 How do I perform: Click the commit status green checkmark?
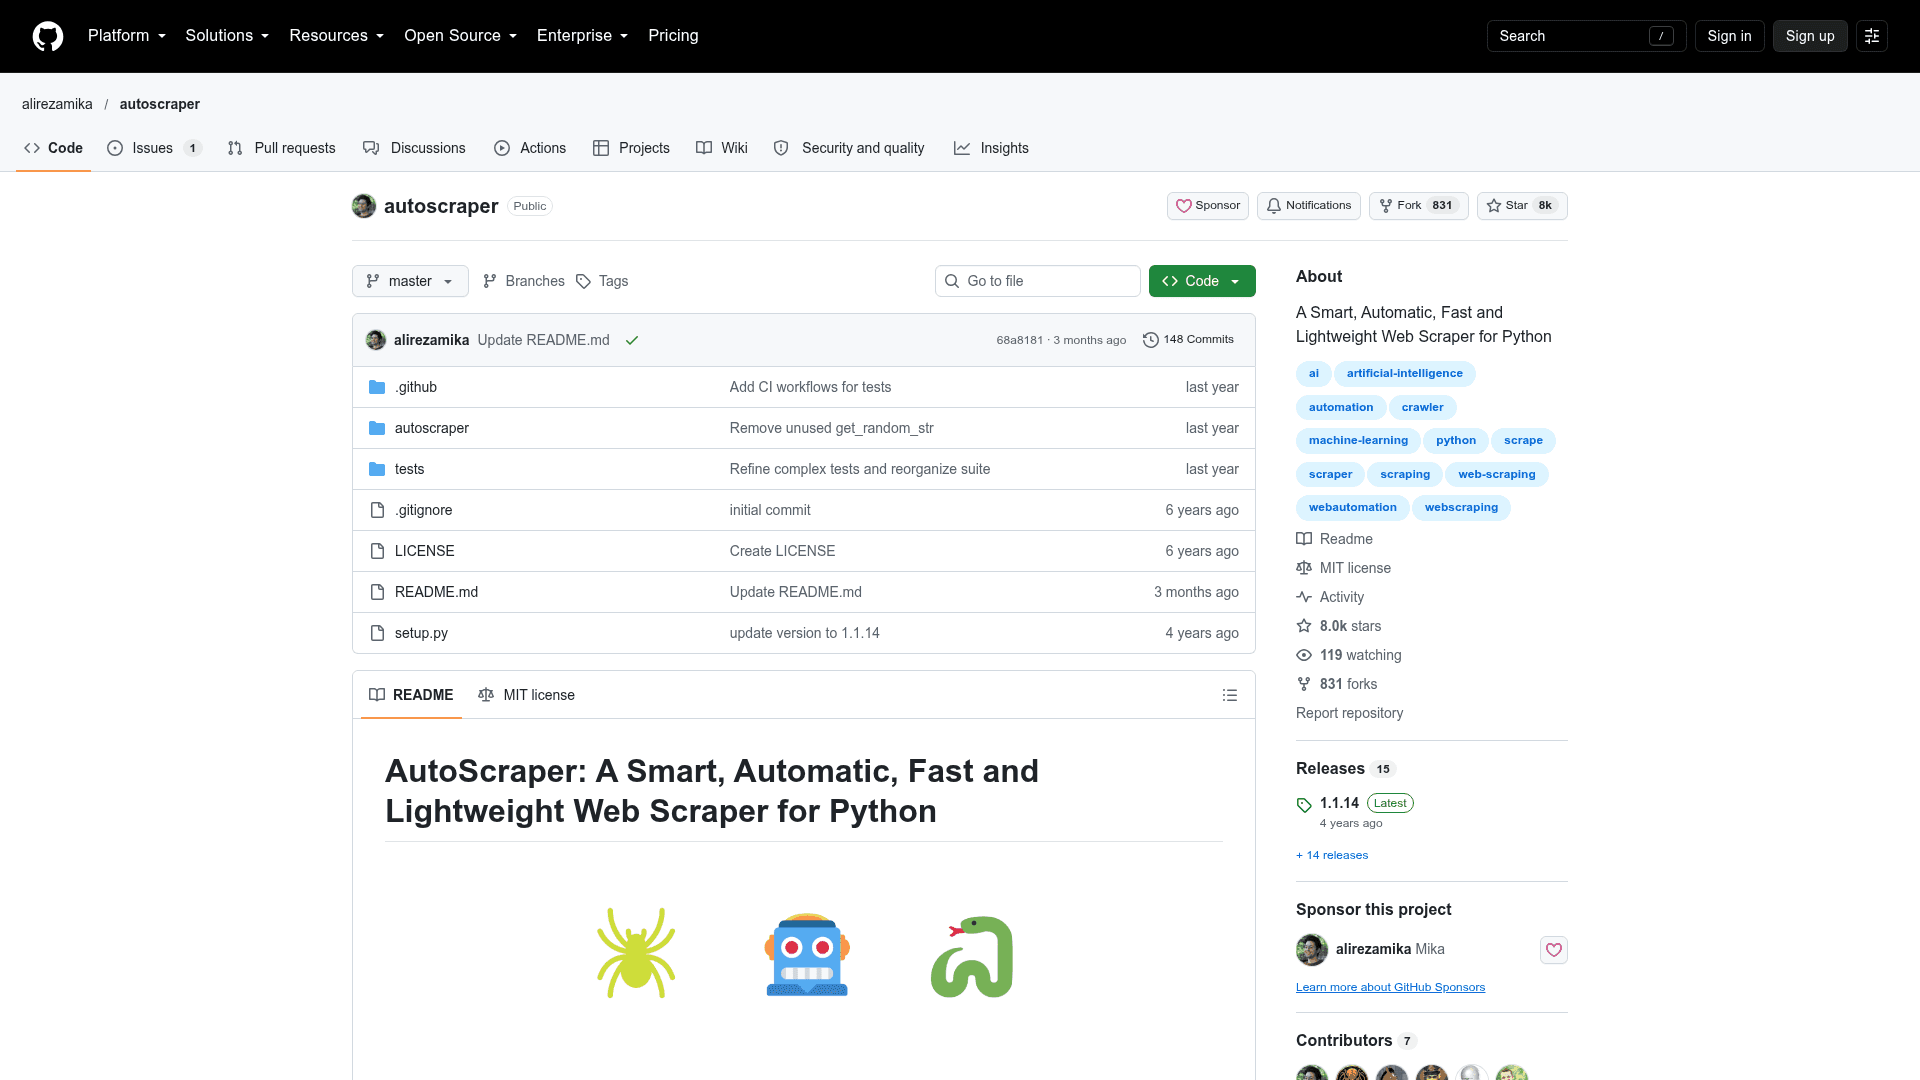(632, 340)
